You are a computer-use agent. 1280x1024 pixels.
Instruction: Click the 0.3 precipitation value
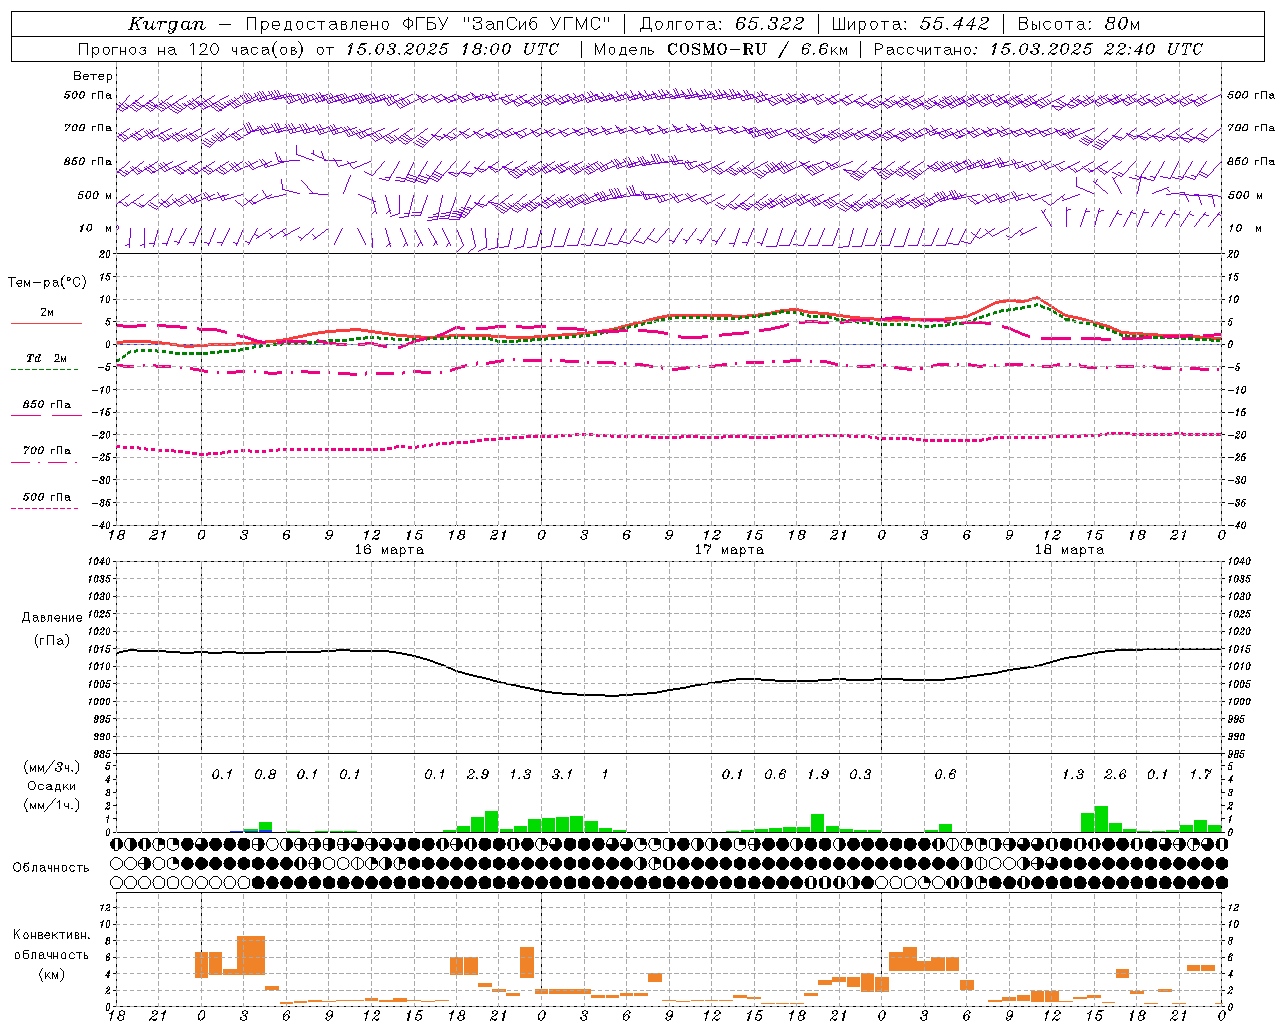pyautogui.click(x=860, y=775)
